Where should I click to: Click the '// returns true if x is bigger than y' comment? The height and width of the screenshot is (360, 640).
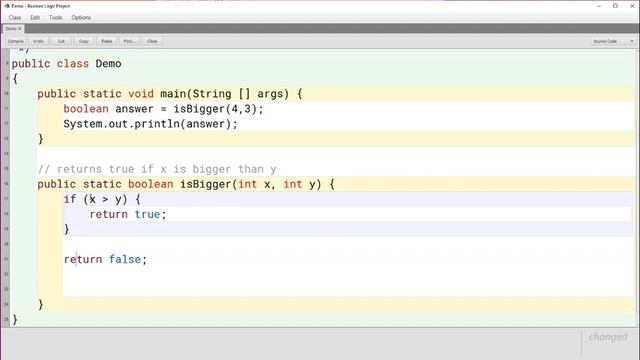157,169
